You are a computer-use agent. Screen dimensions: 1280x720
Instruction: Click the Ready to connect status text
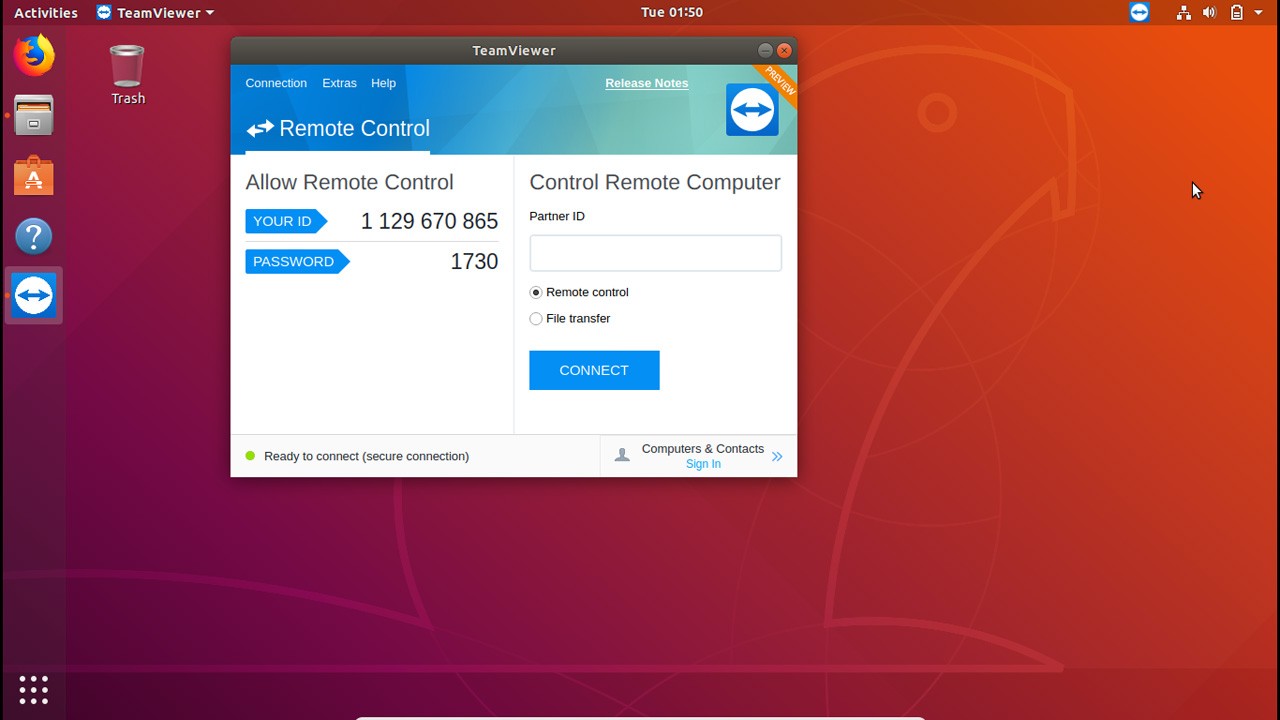366,456
